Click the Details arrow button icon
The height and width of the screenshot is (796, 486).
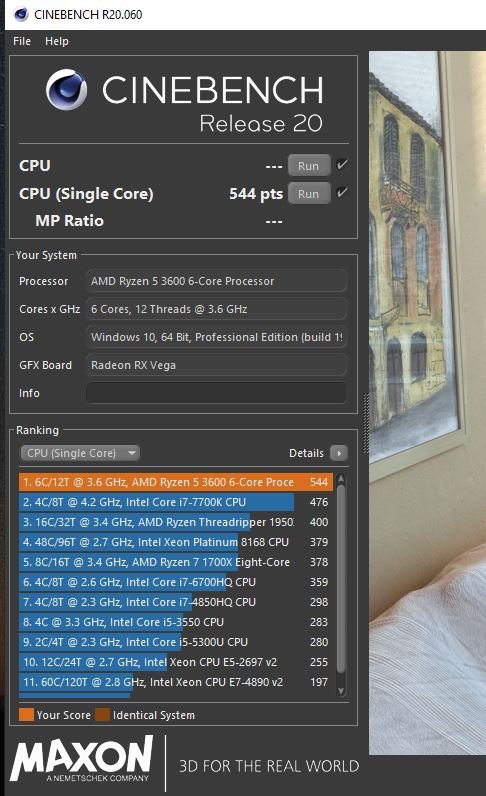click(339, 453)
